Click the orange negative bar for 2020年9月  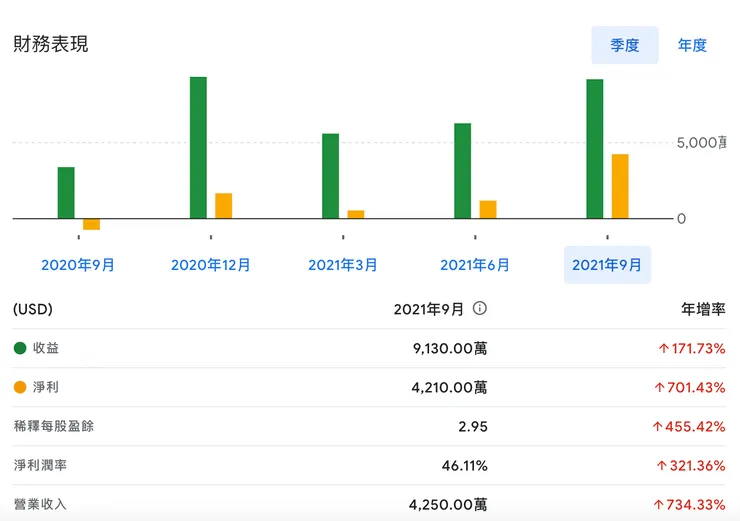pos(92,224)
